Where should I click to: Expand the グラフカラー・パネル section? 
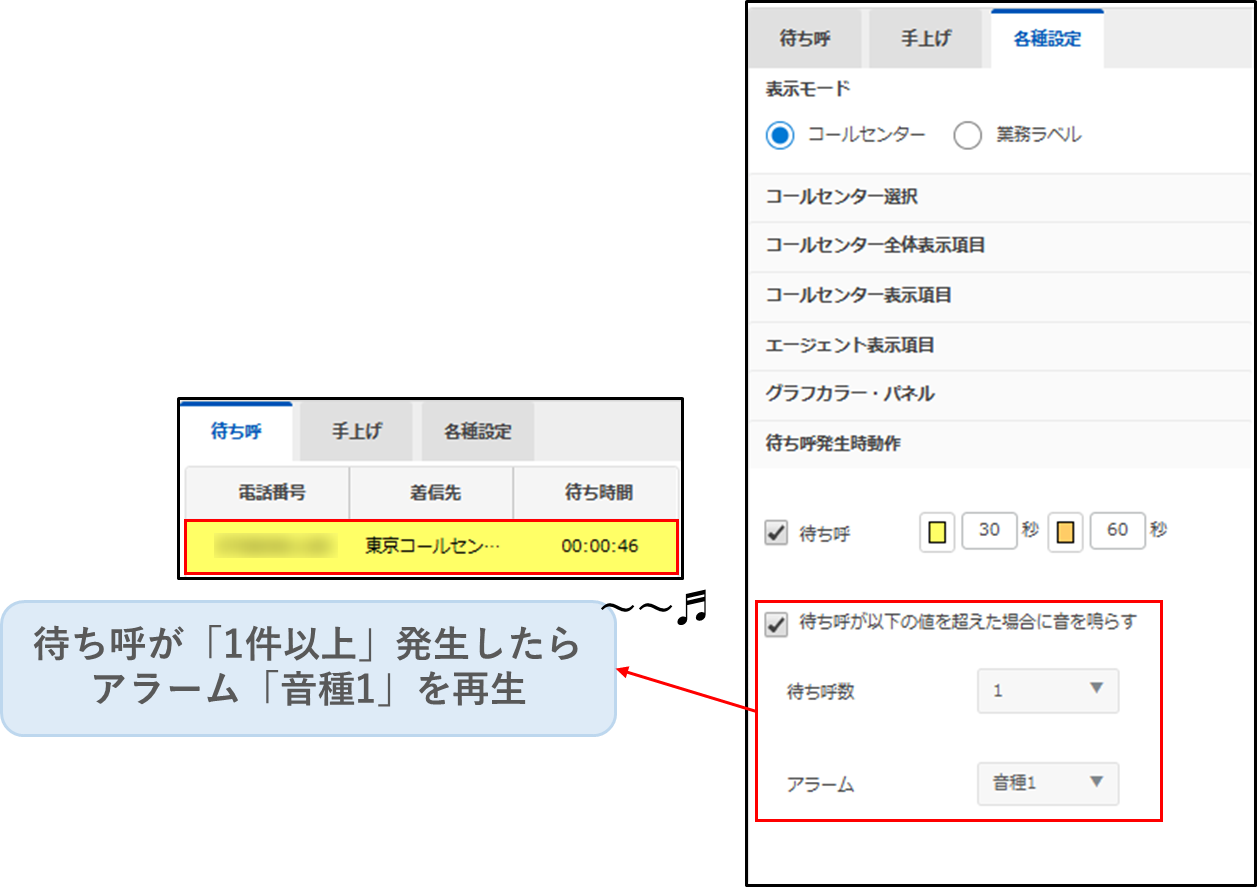pyautogui.click(x=850, y=394)
